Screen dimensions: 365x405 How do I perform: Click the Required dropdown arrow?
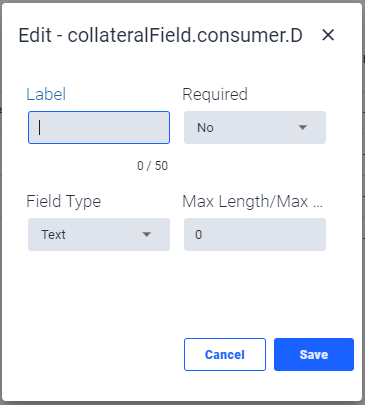tap(303, 127)
